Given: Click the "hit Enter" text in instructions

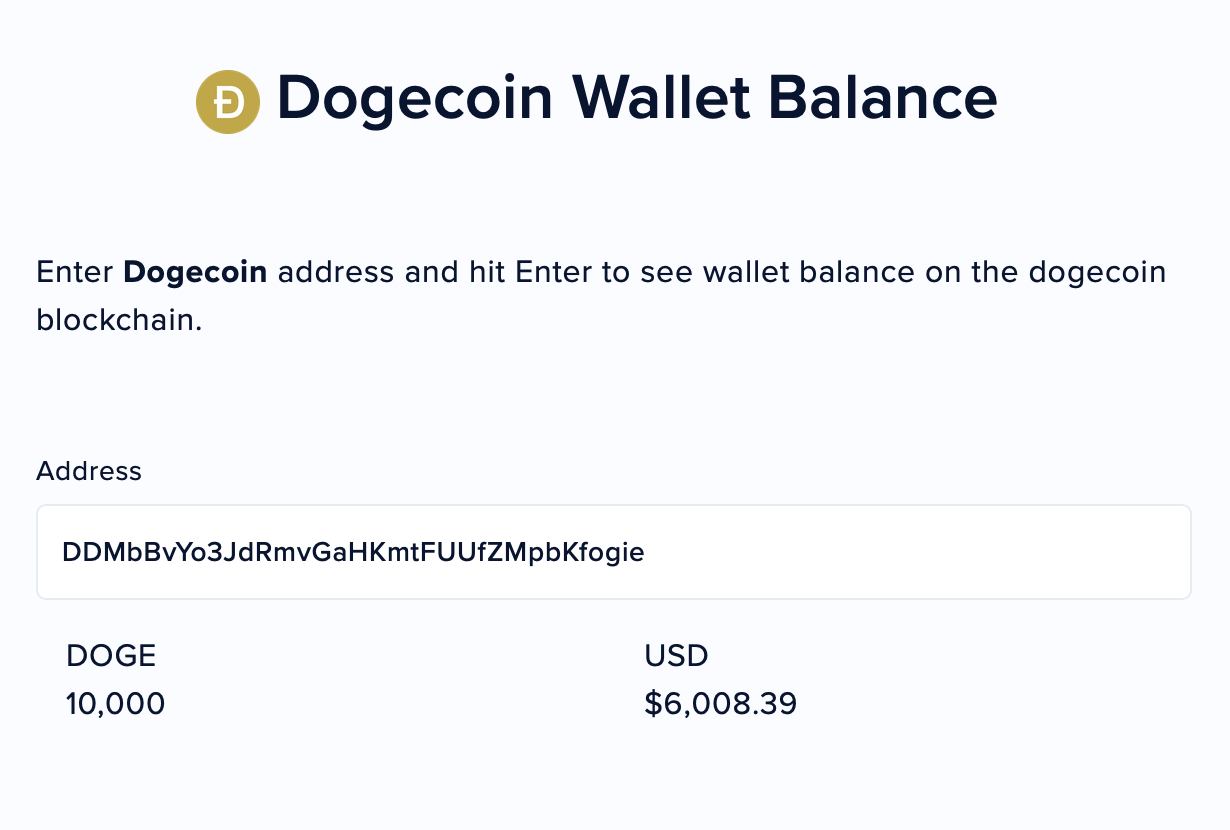Looking at the screenshot, I should pos(524,272).
